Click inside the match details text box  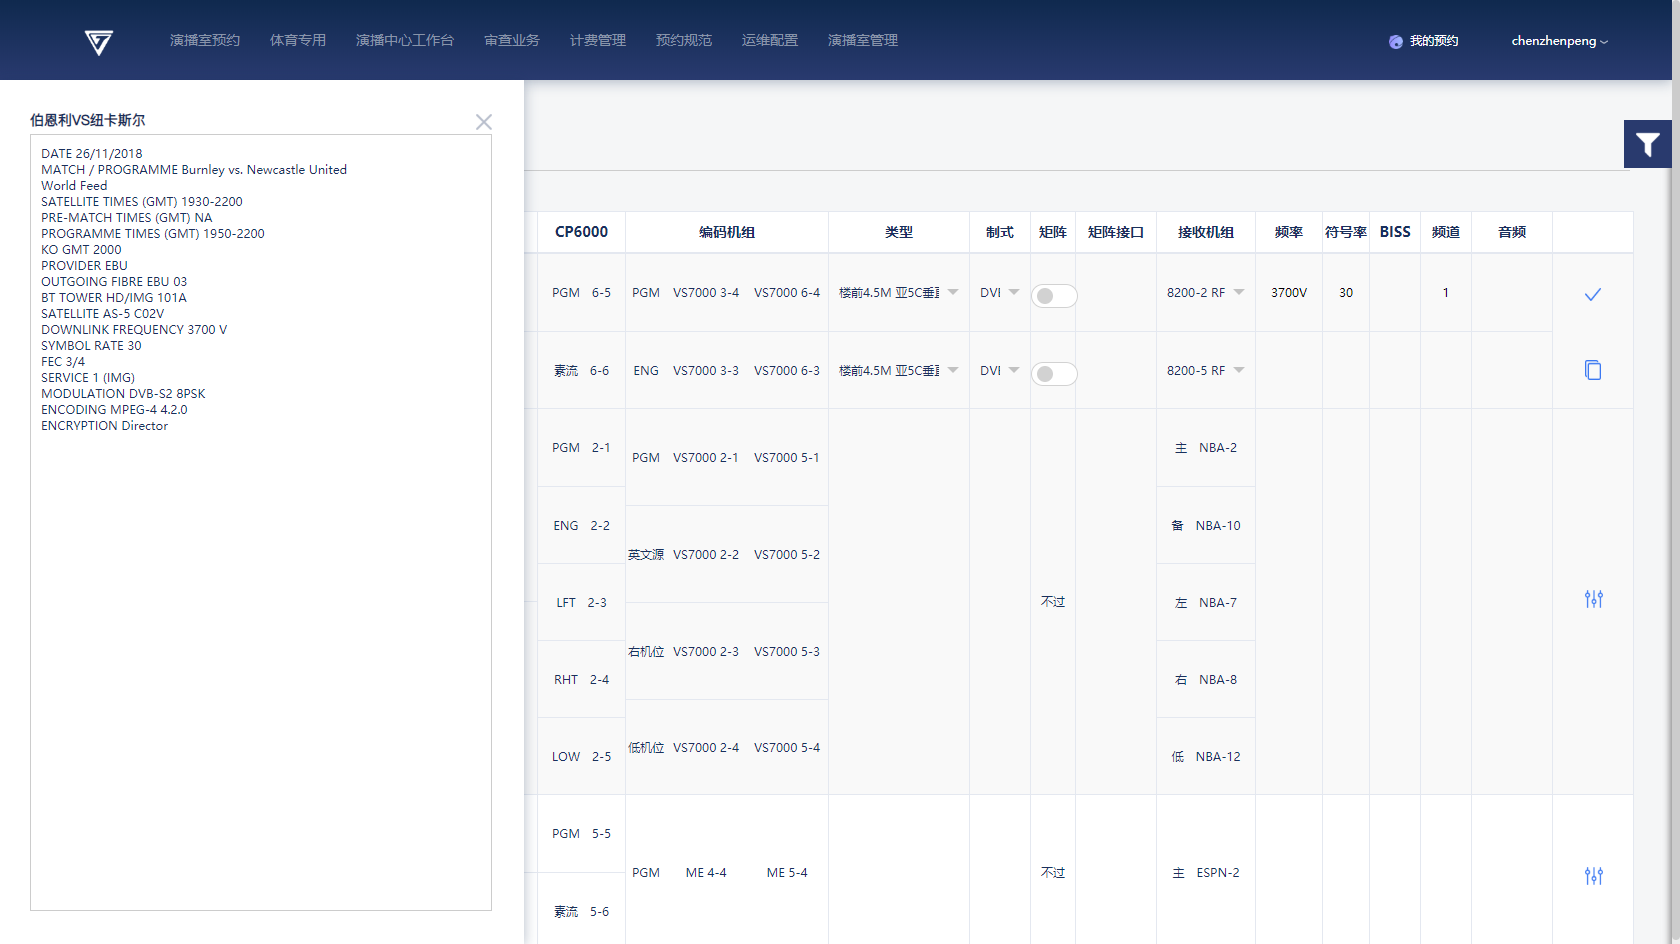(260, 650)
